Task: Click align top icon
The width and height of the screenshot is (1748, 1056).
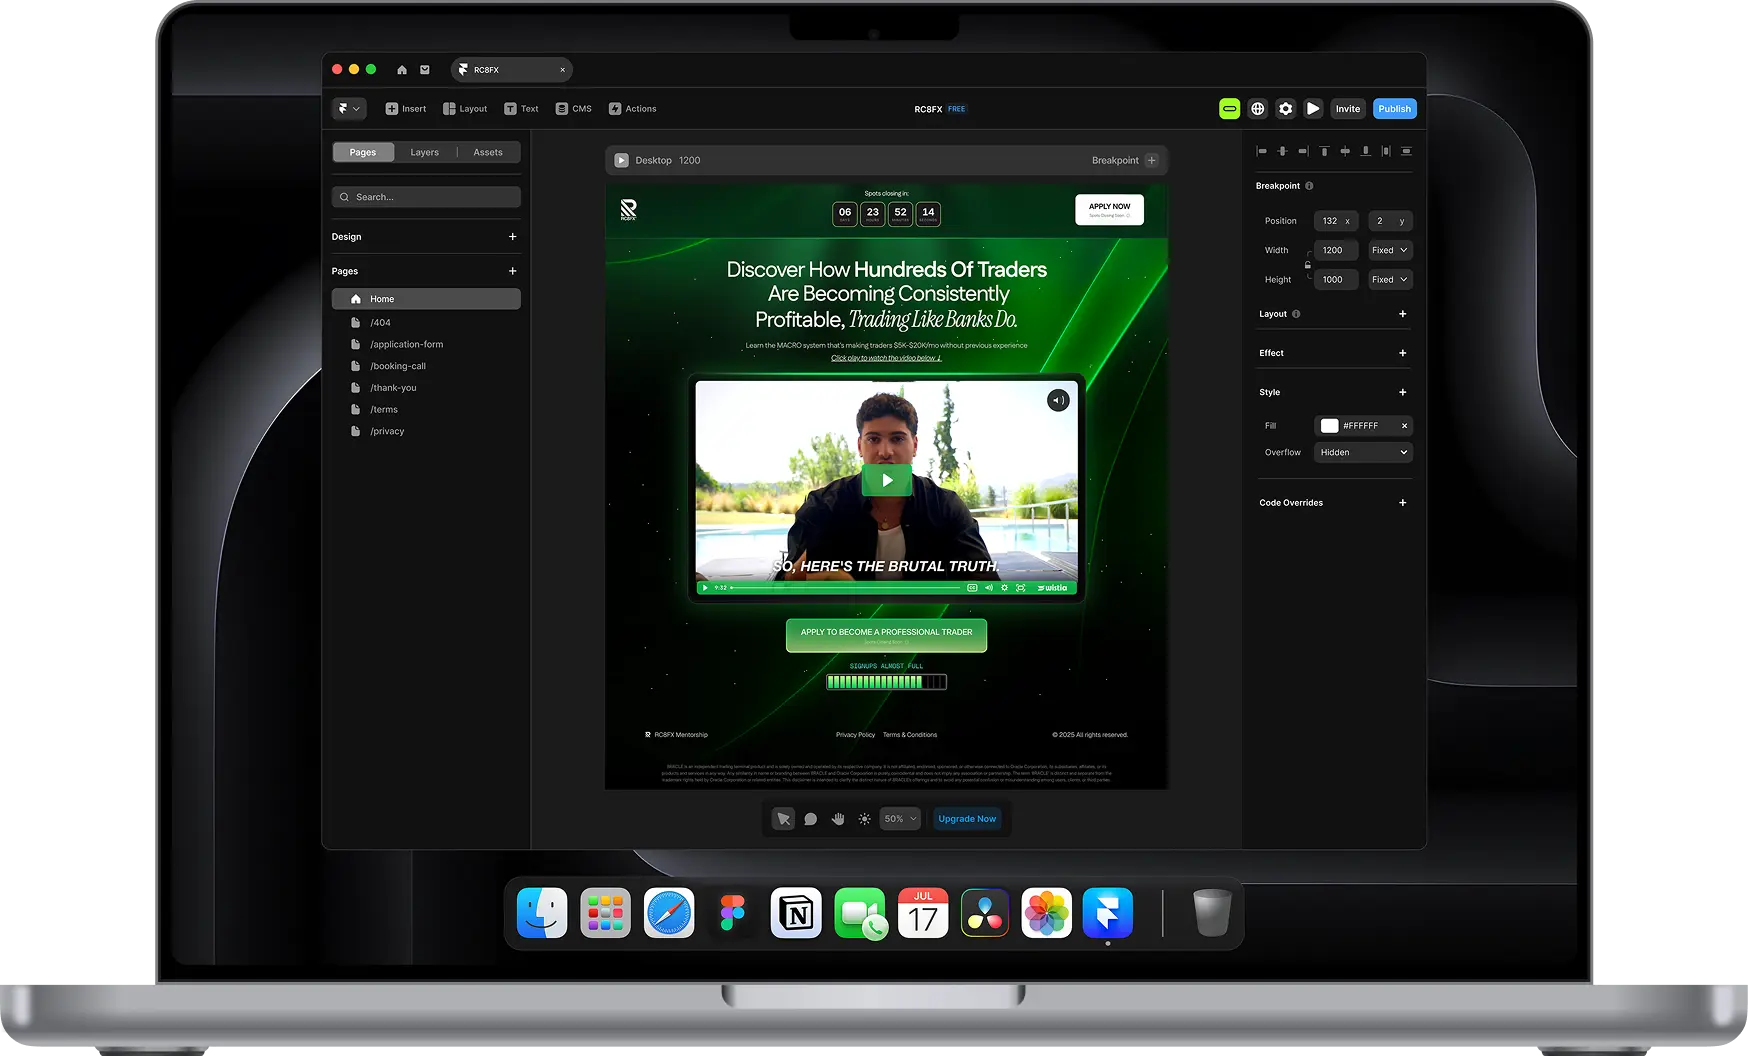Action: click(x=1324, y=151)
